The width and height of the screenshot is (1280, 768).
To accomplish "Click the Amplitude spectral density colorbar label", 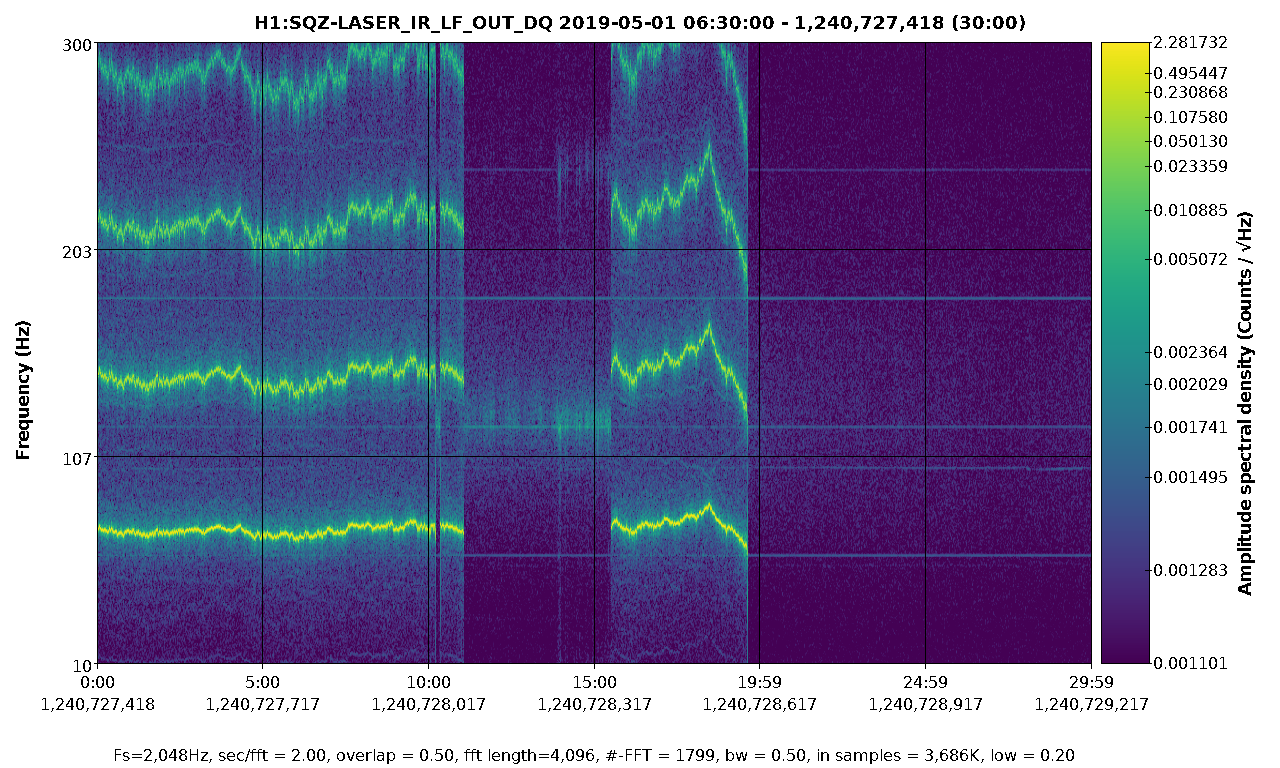I will tap(1245, 403).
